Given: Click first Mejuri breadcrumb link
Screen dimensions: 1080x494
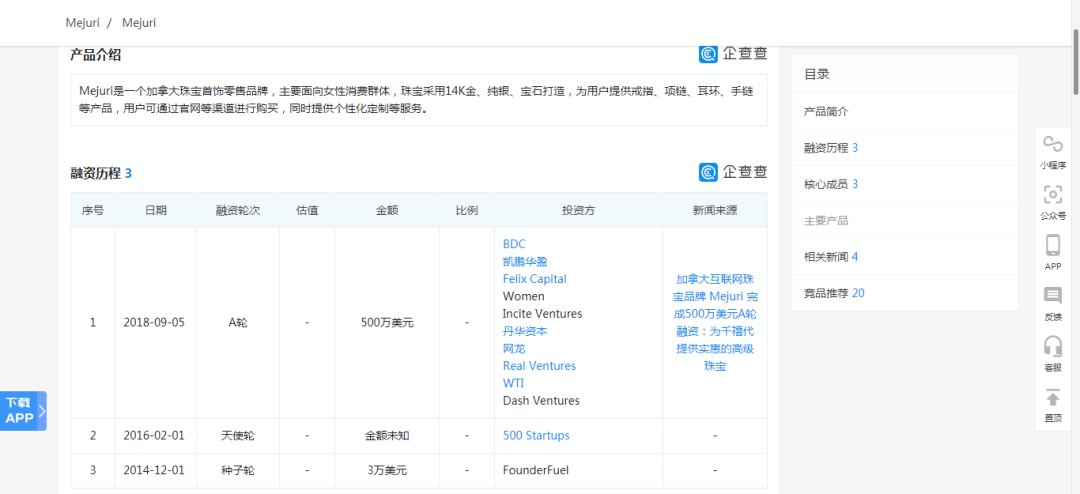Looking at the screenshot, I should 83,23.
